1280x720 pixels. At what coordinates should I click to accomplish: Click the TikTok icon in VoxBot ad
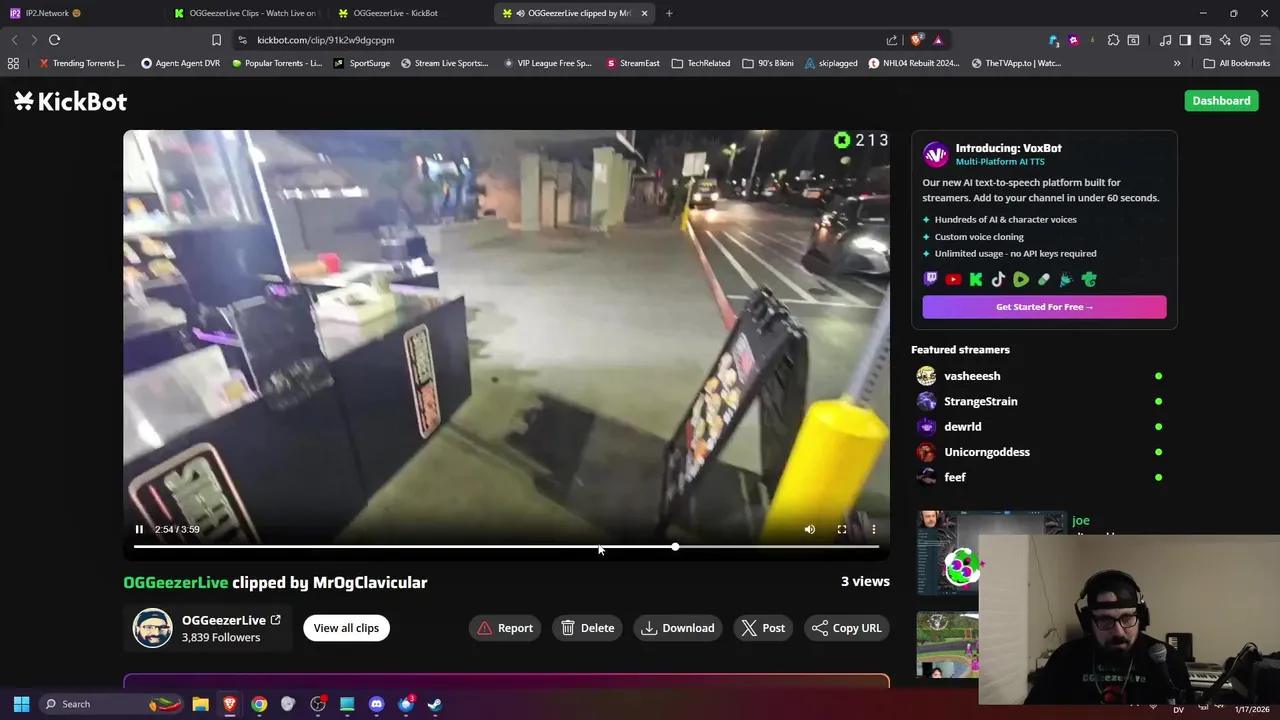(998, 280)
